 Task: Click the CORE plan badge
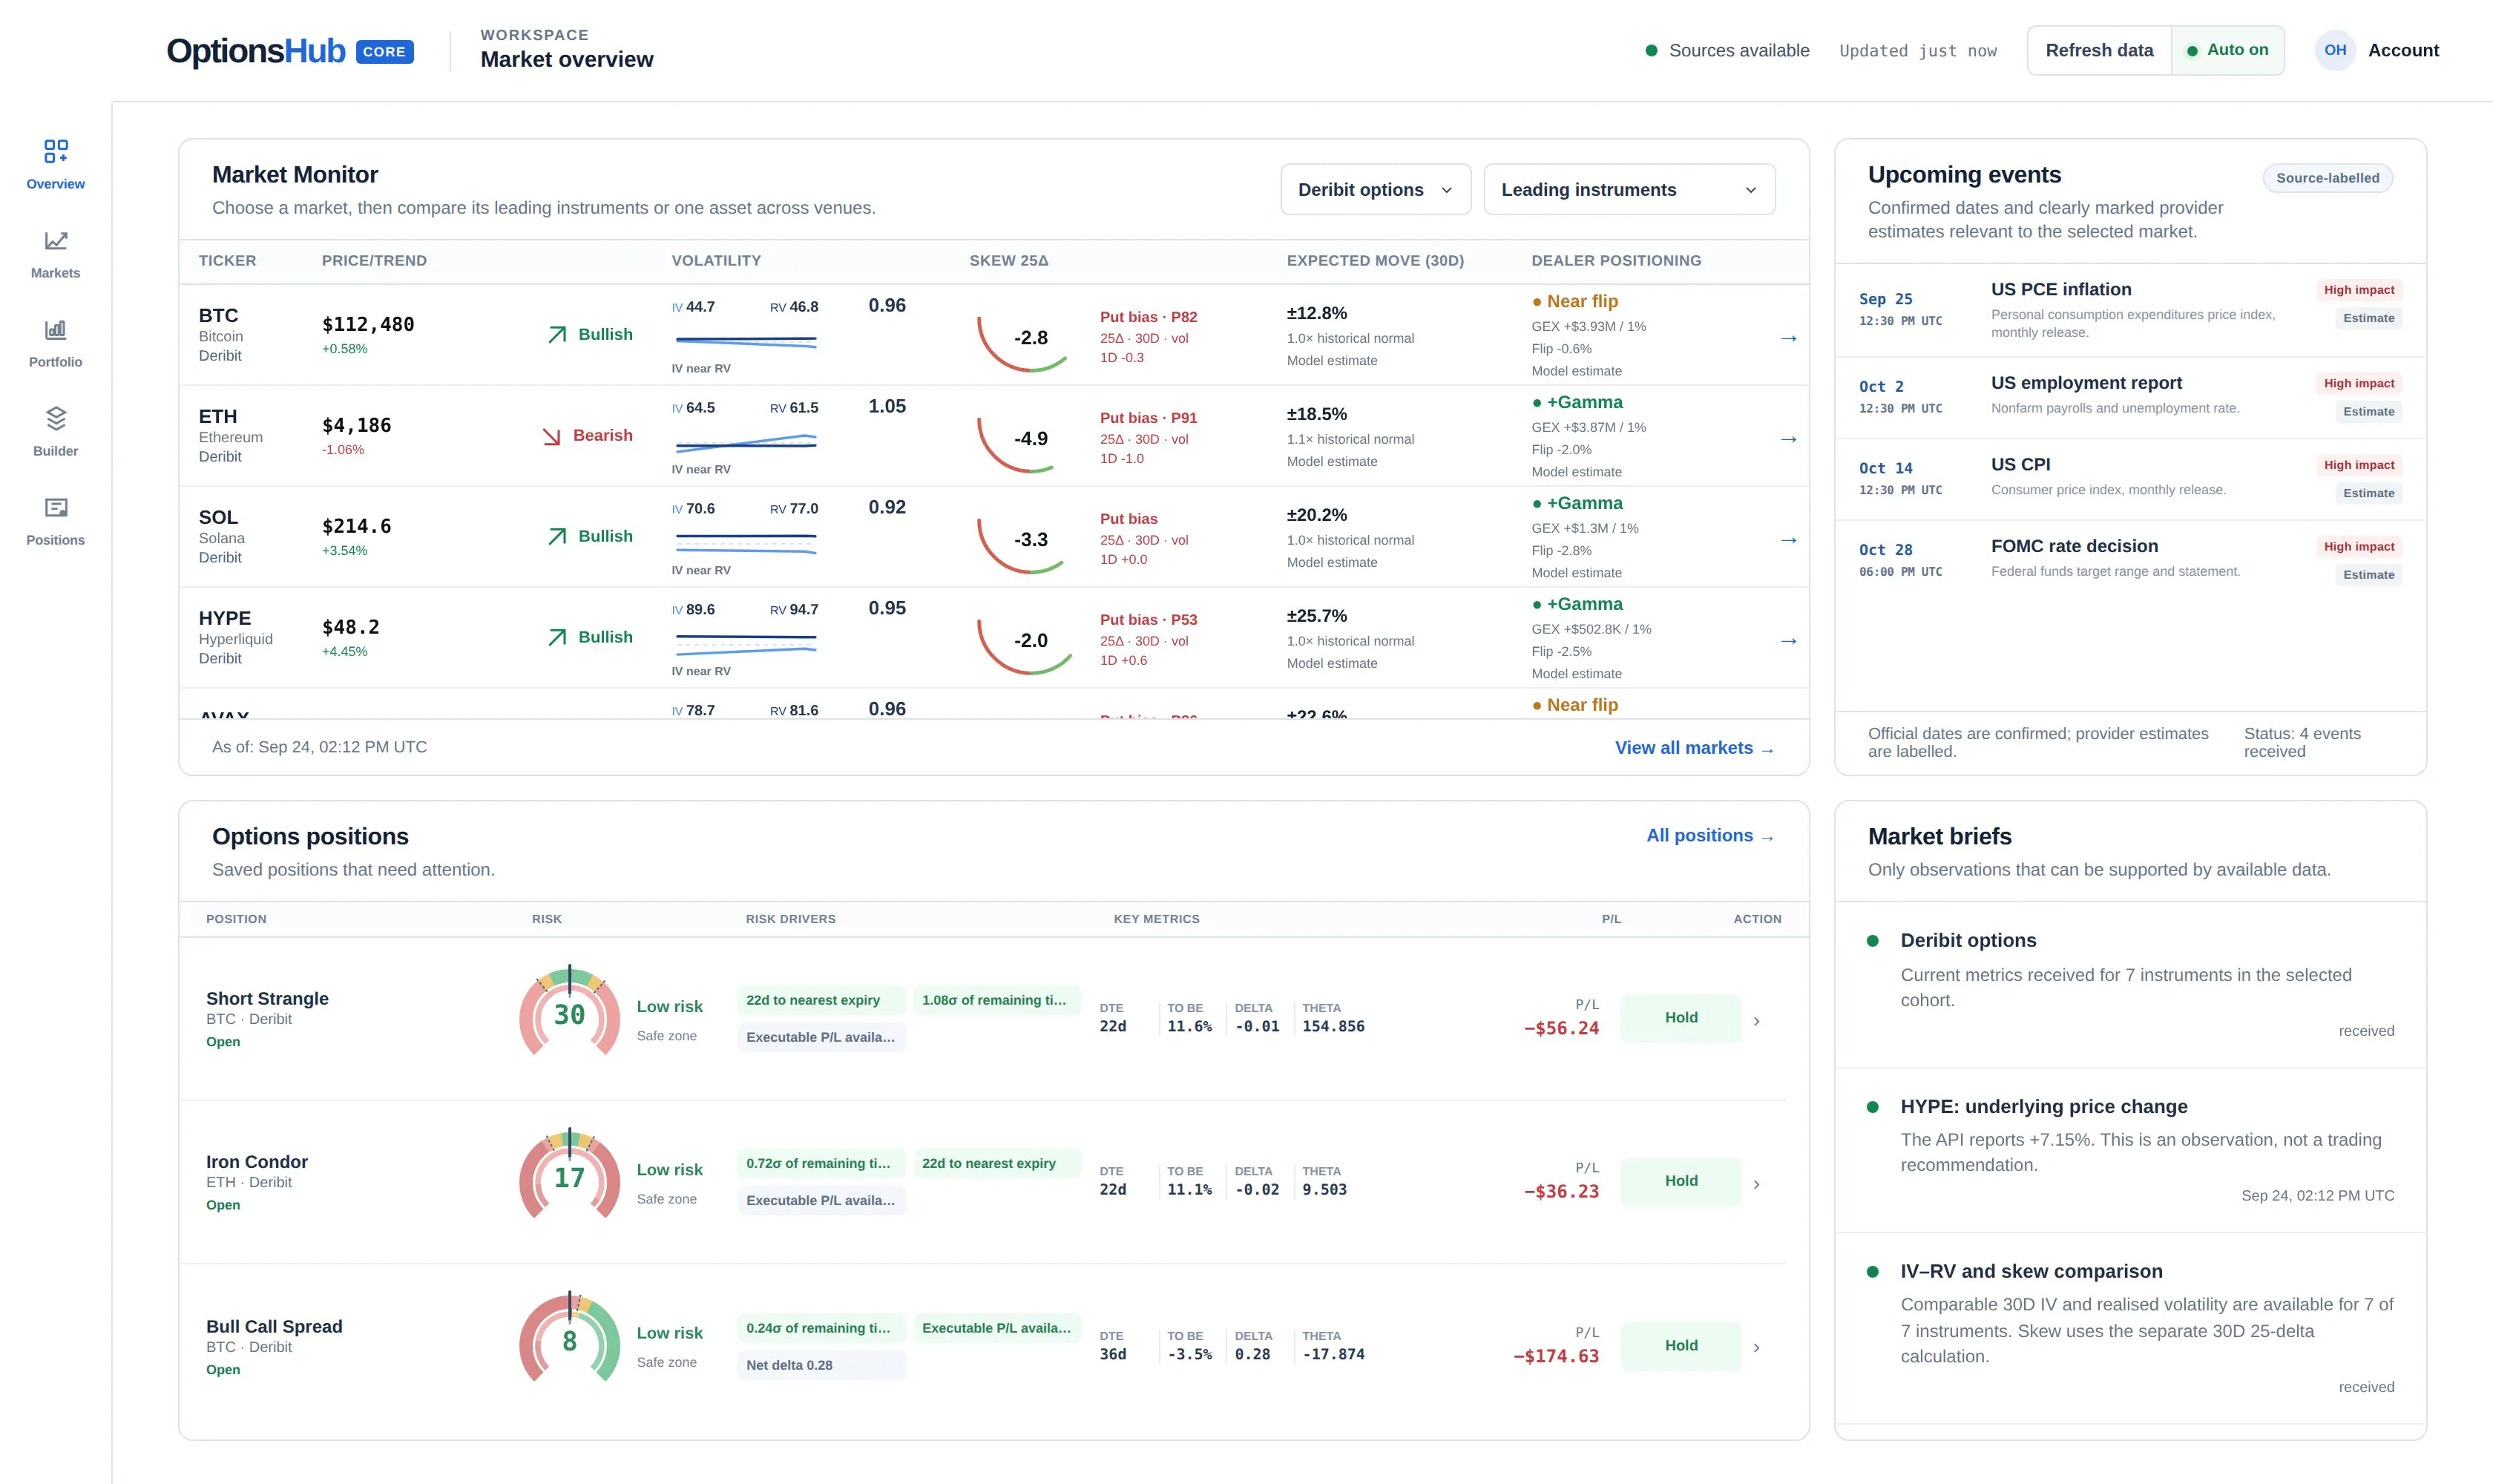tap(384, 51)
